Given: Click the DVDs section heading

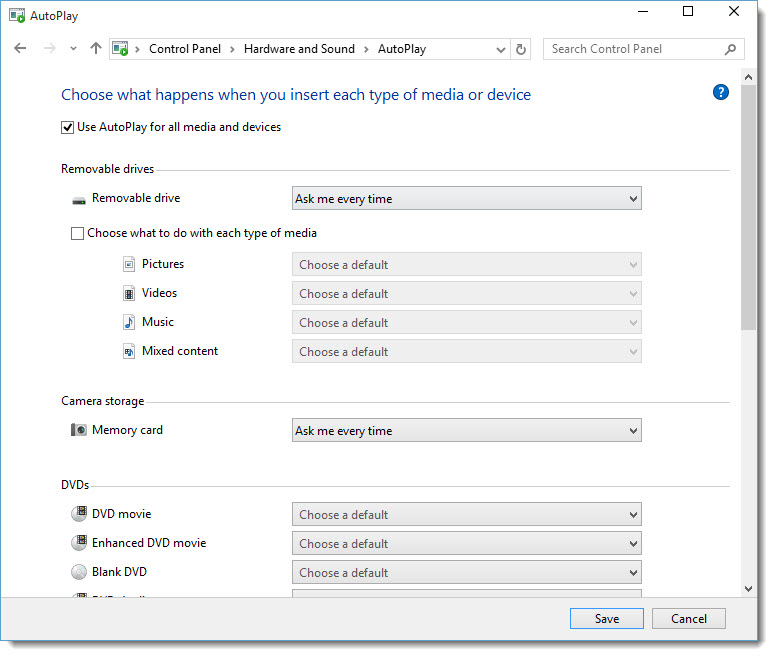Looking at the screenshot, I should 75,485.
